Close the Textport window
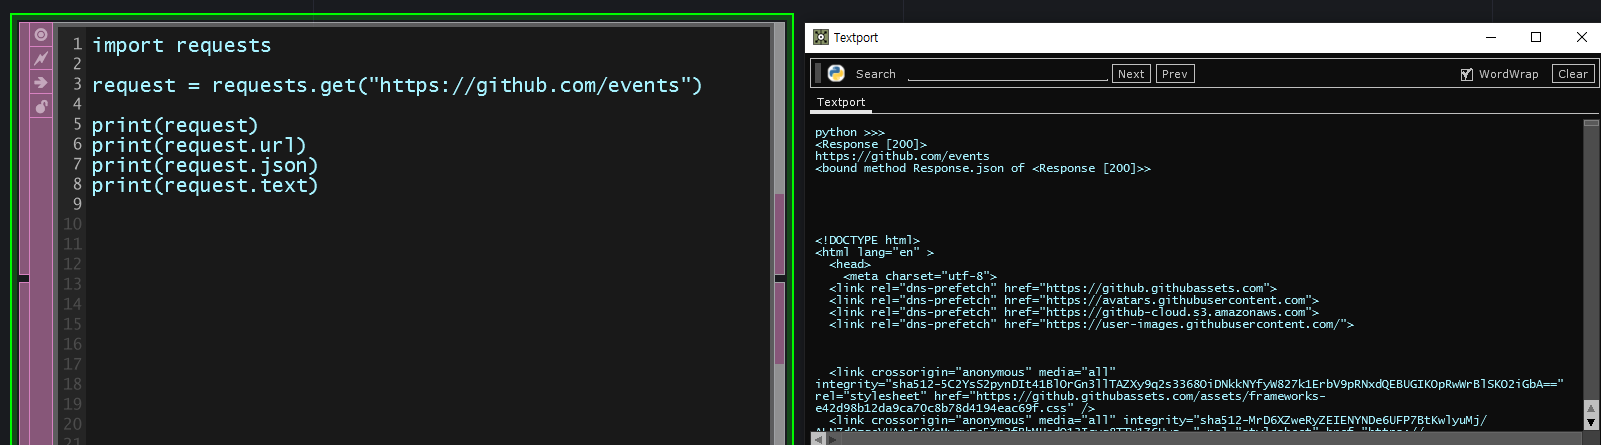 point(1581,37)
